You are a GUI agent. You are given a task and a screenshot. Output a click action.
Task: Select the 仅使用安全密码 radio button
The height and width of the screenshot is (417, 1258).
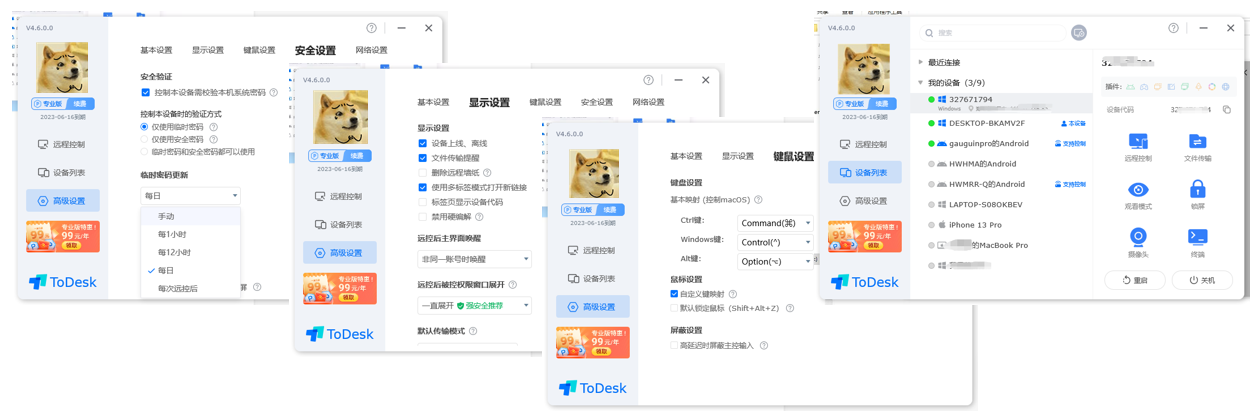click(145, 140)
